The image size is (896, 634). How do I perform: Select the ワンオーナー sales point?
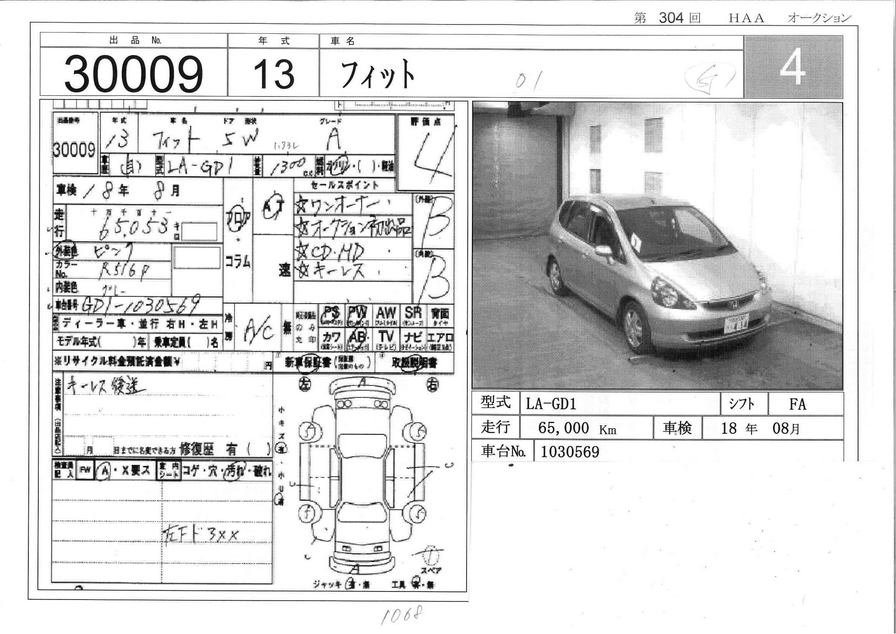[345, 204]
